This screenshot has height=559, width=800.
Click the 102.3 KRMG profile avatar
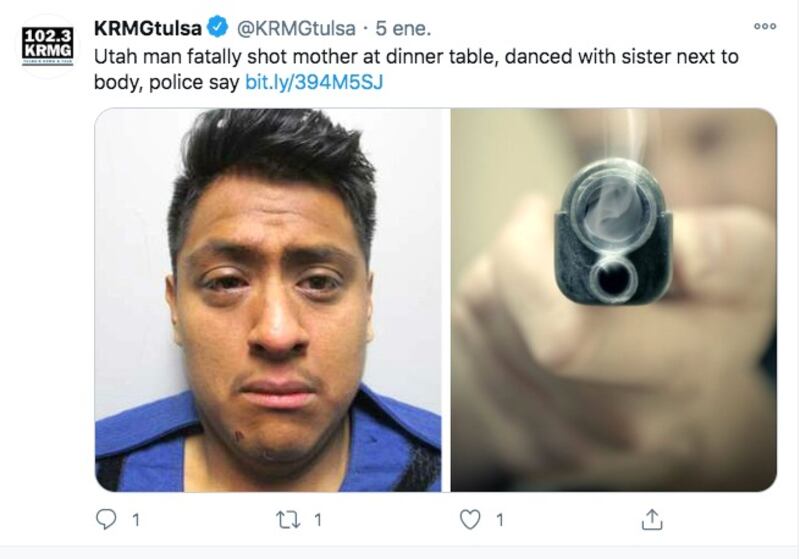47,46
